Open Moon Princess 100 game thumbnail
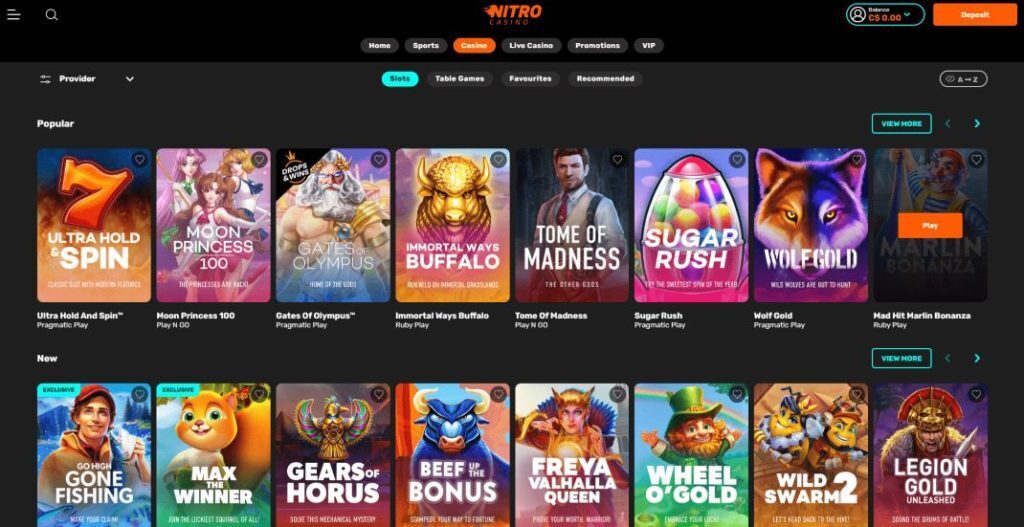This screenshot has height=527, width=1024. [x=214, y=225]
